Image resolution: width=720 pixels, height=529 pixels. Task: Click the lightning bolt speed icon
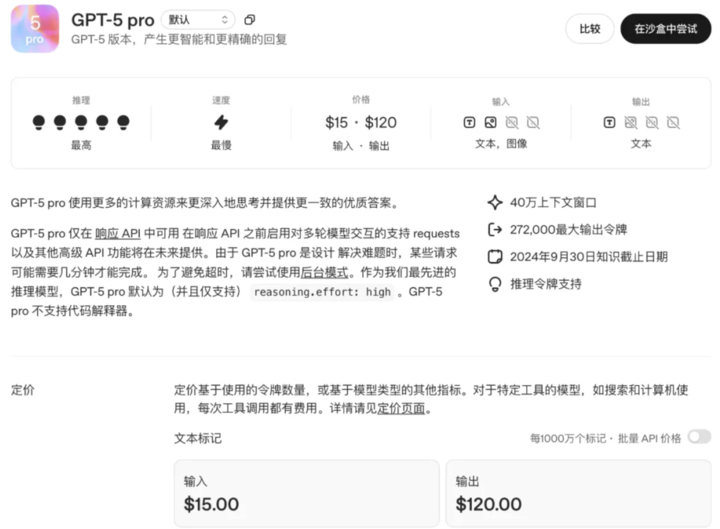pos(221,122)
